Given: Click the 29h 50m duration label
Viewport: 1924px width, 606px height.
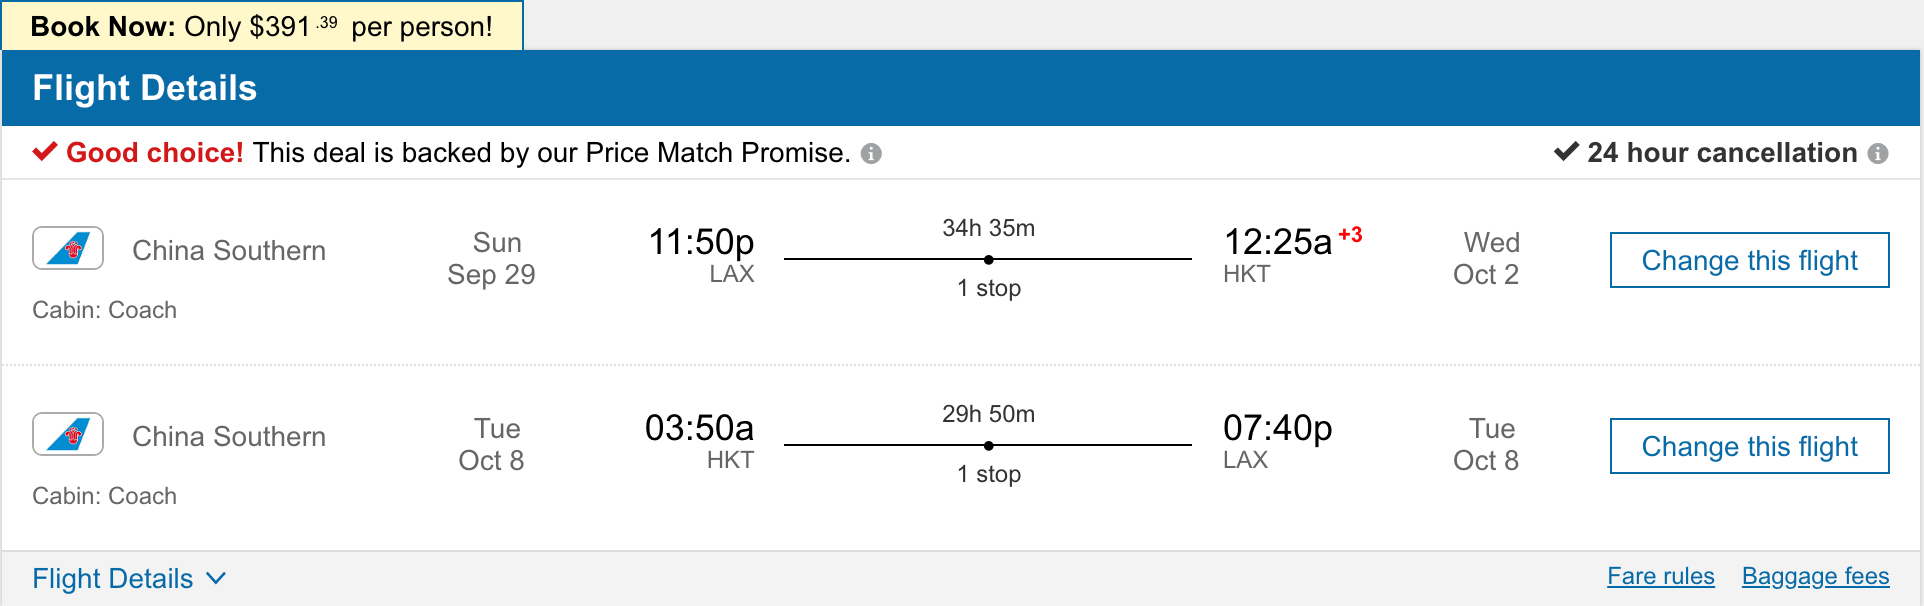Looking at the screenshot, I should pos(988,414).
